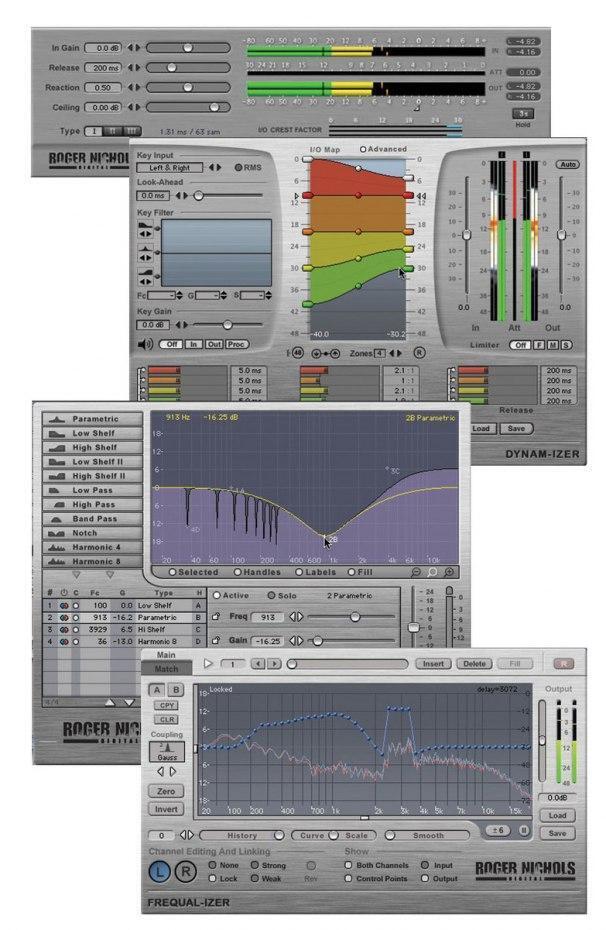Viewport: 606px width, 930px height.
Task: Select the right channel R button
Action: click(x=186, y=871)
